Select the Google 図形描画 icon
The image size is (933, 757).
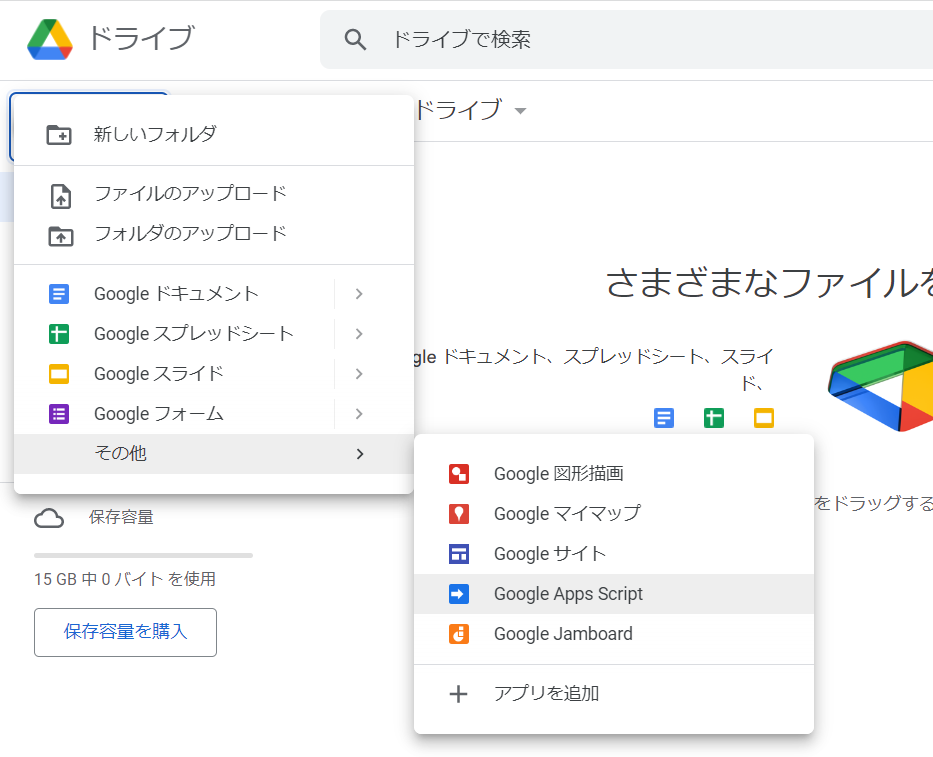[x=460, y=473]
